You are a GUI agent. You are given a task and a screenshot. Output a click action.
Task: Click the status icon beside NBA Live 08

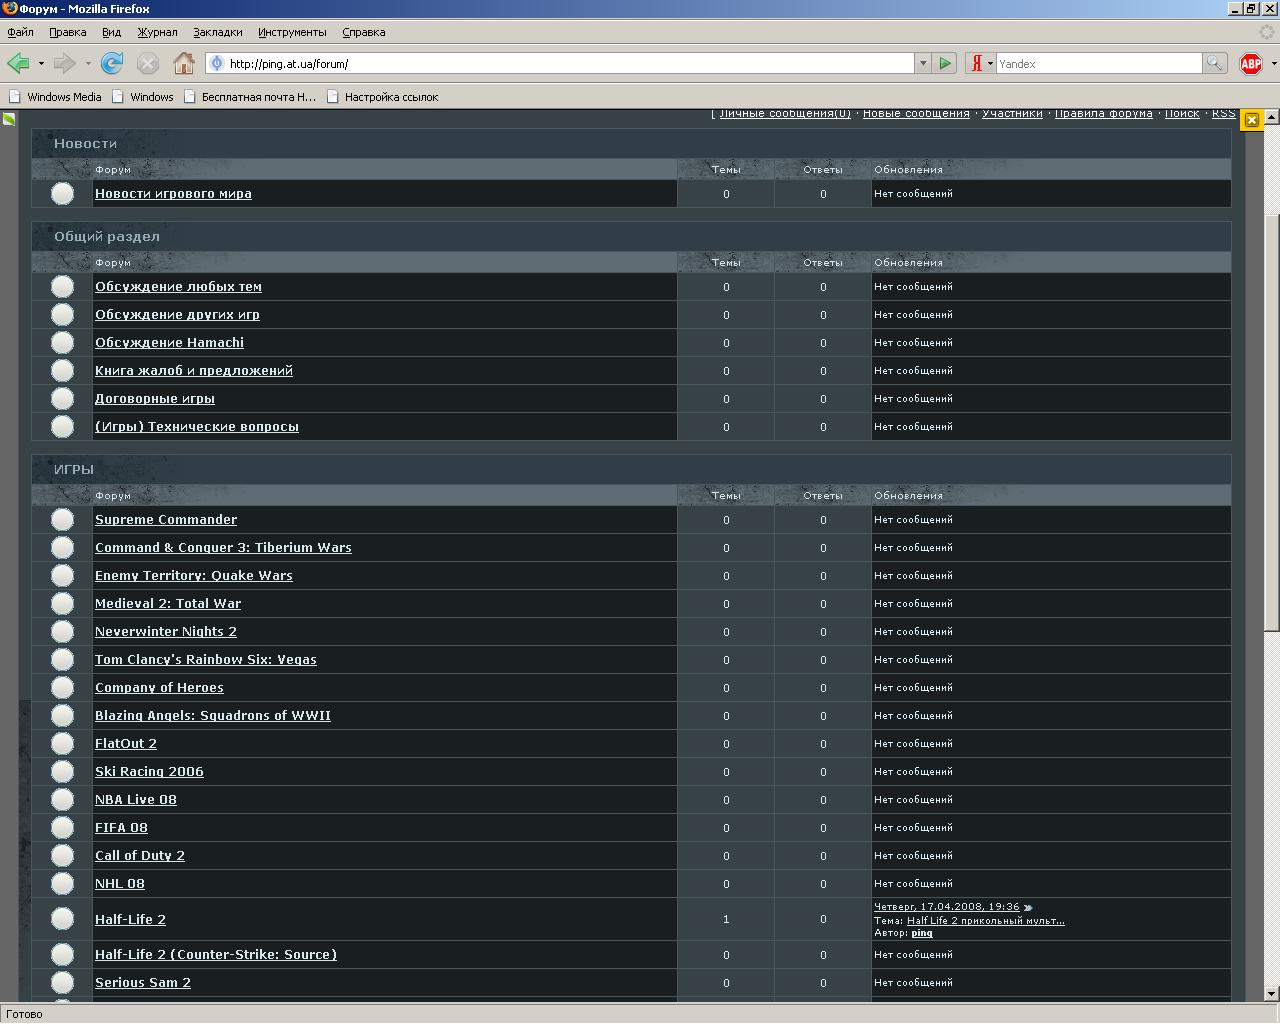[x=62, y=800]
